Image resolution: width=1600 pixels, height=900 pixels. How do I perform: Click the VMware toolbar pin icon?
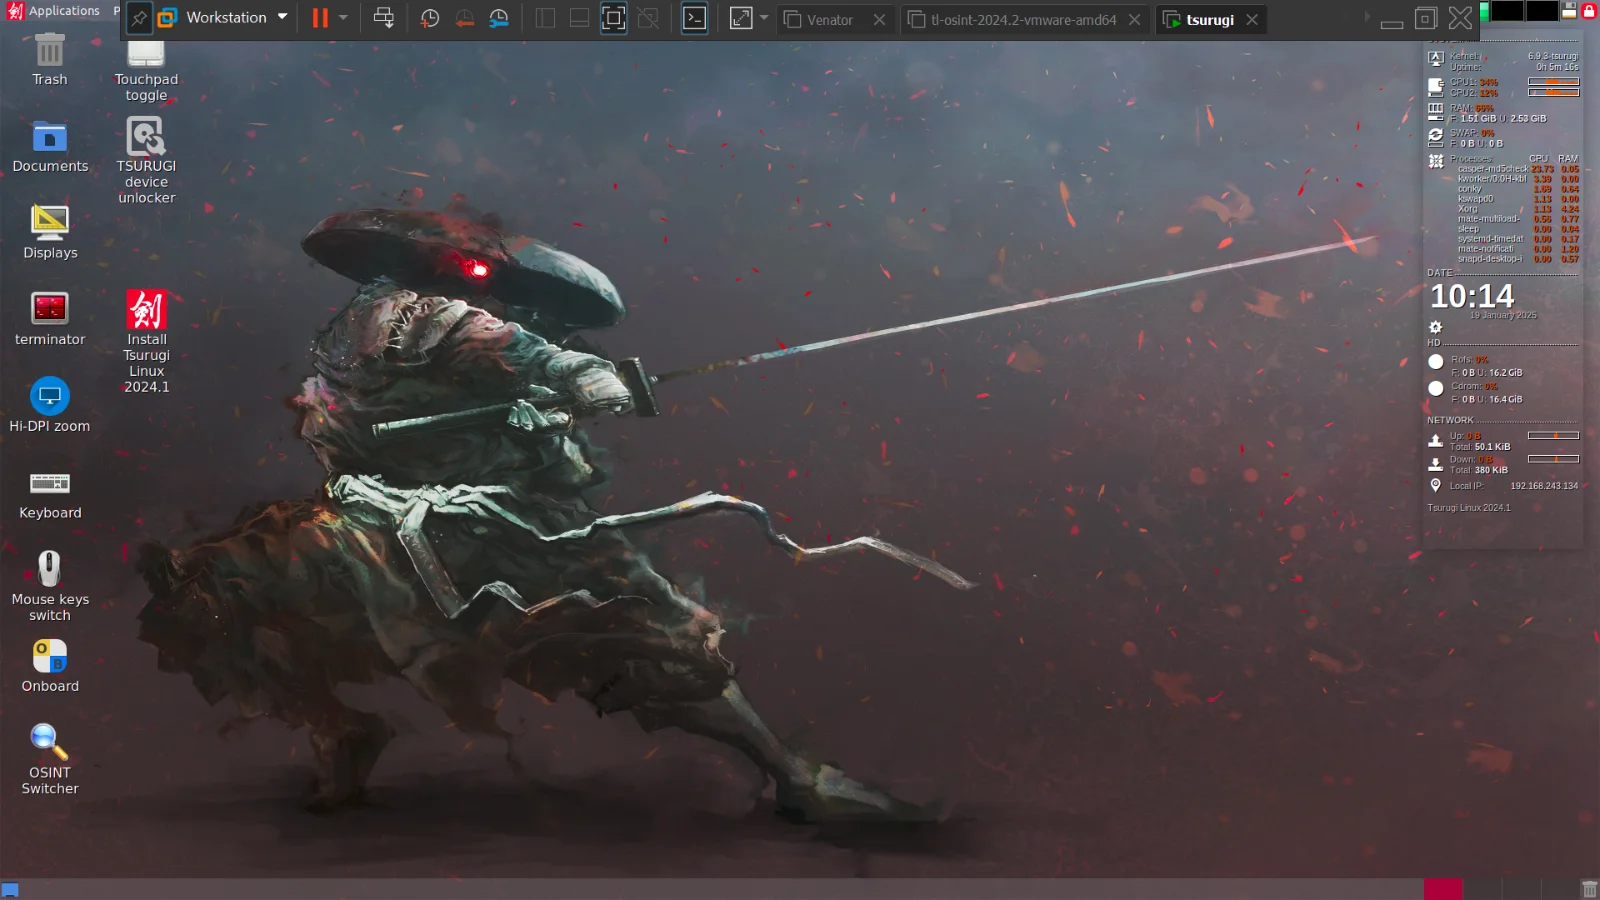point(139,18)
